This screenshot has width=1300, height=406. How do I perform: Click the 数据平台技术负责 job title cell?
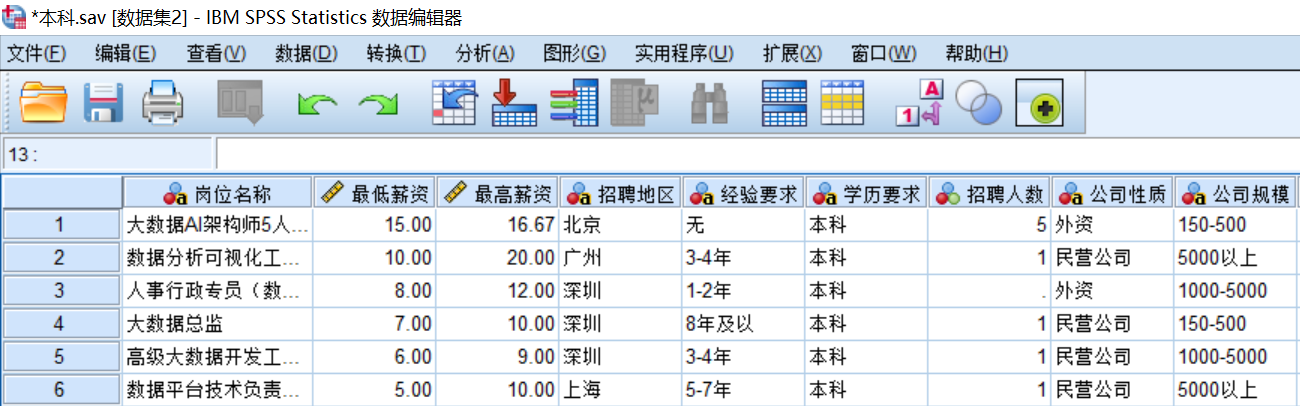point(217,390)
